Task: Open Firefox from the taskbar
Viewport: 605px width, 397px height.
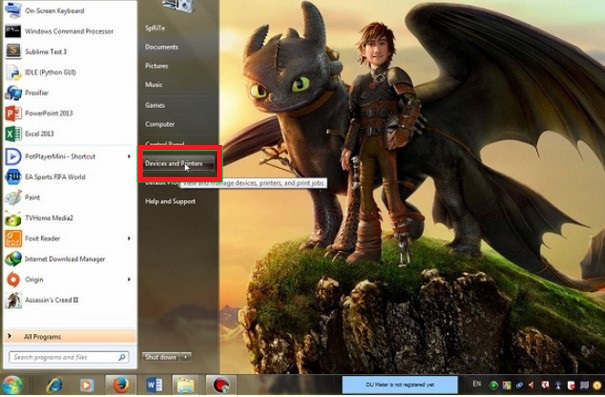Action: pyautogui.click(x=121, y=385)
